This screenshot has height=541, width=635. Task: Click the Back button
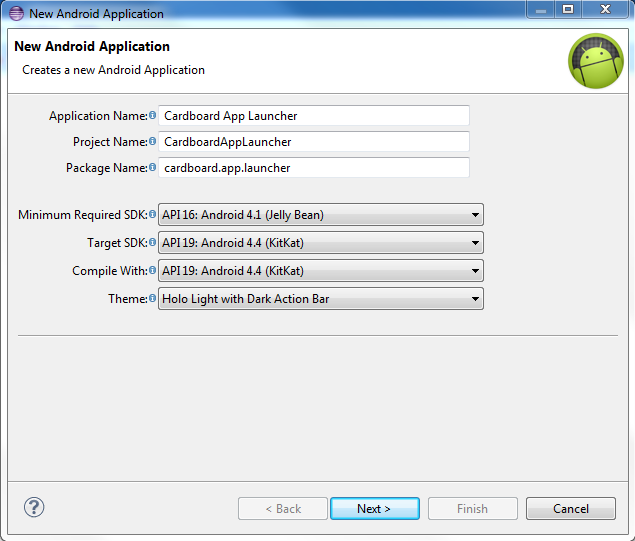click(x=283, y=509)
